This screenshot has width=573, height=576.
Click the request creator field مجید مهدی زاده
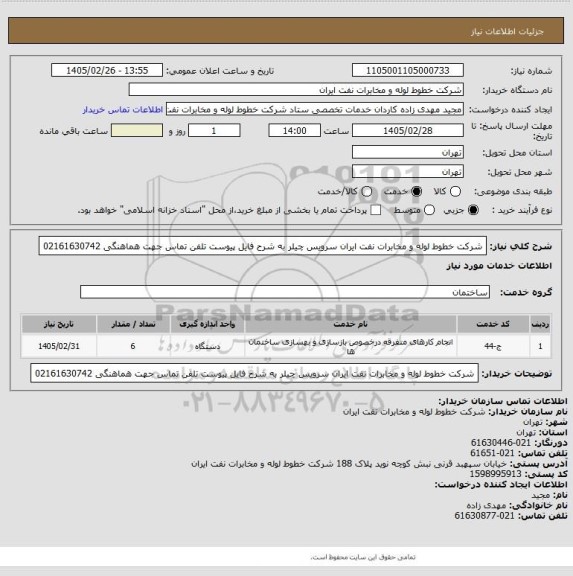click(x=315, y=109)
